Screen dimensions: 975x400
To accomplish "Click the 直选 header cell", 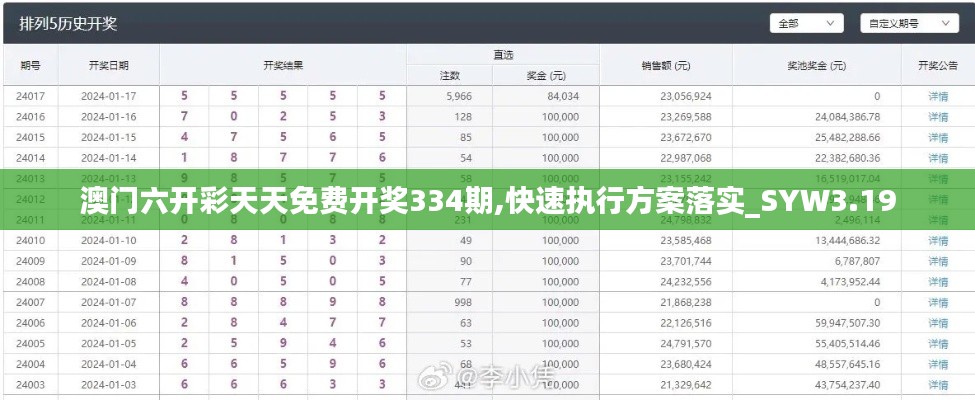I will coord(503,55).
